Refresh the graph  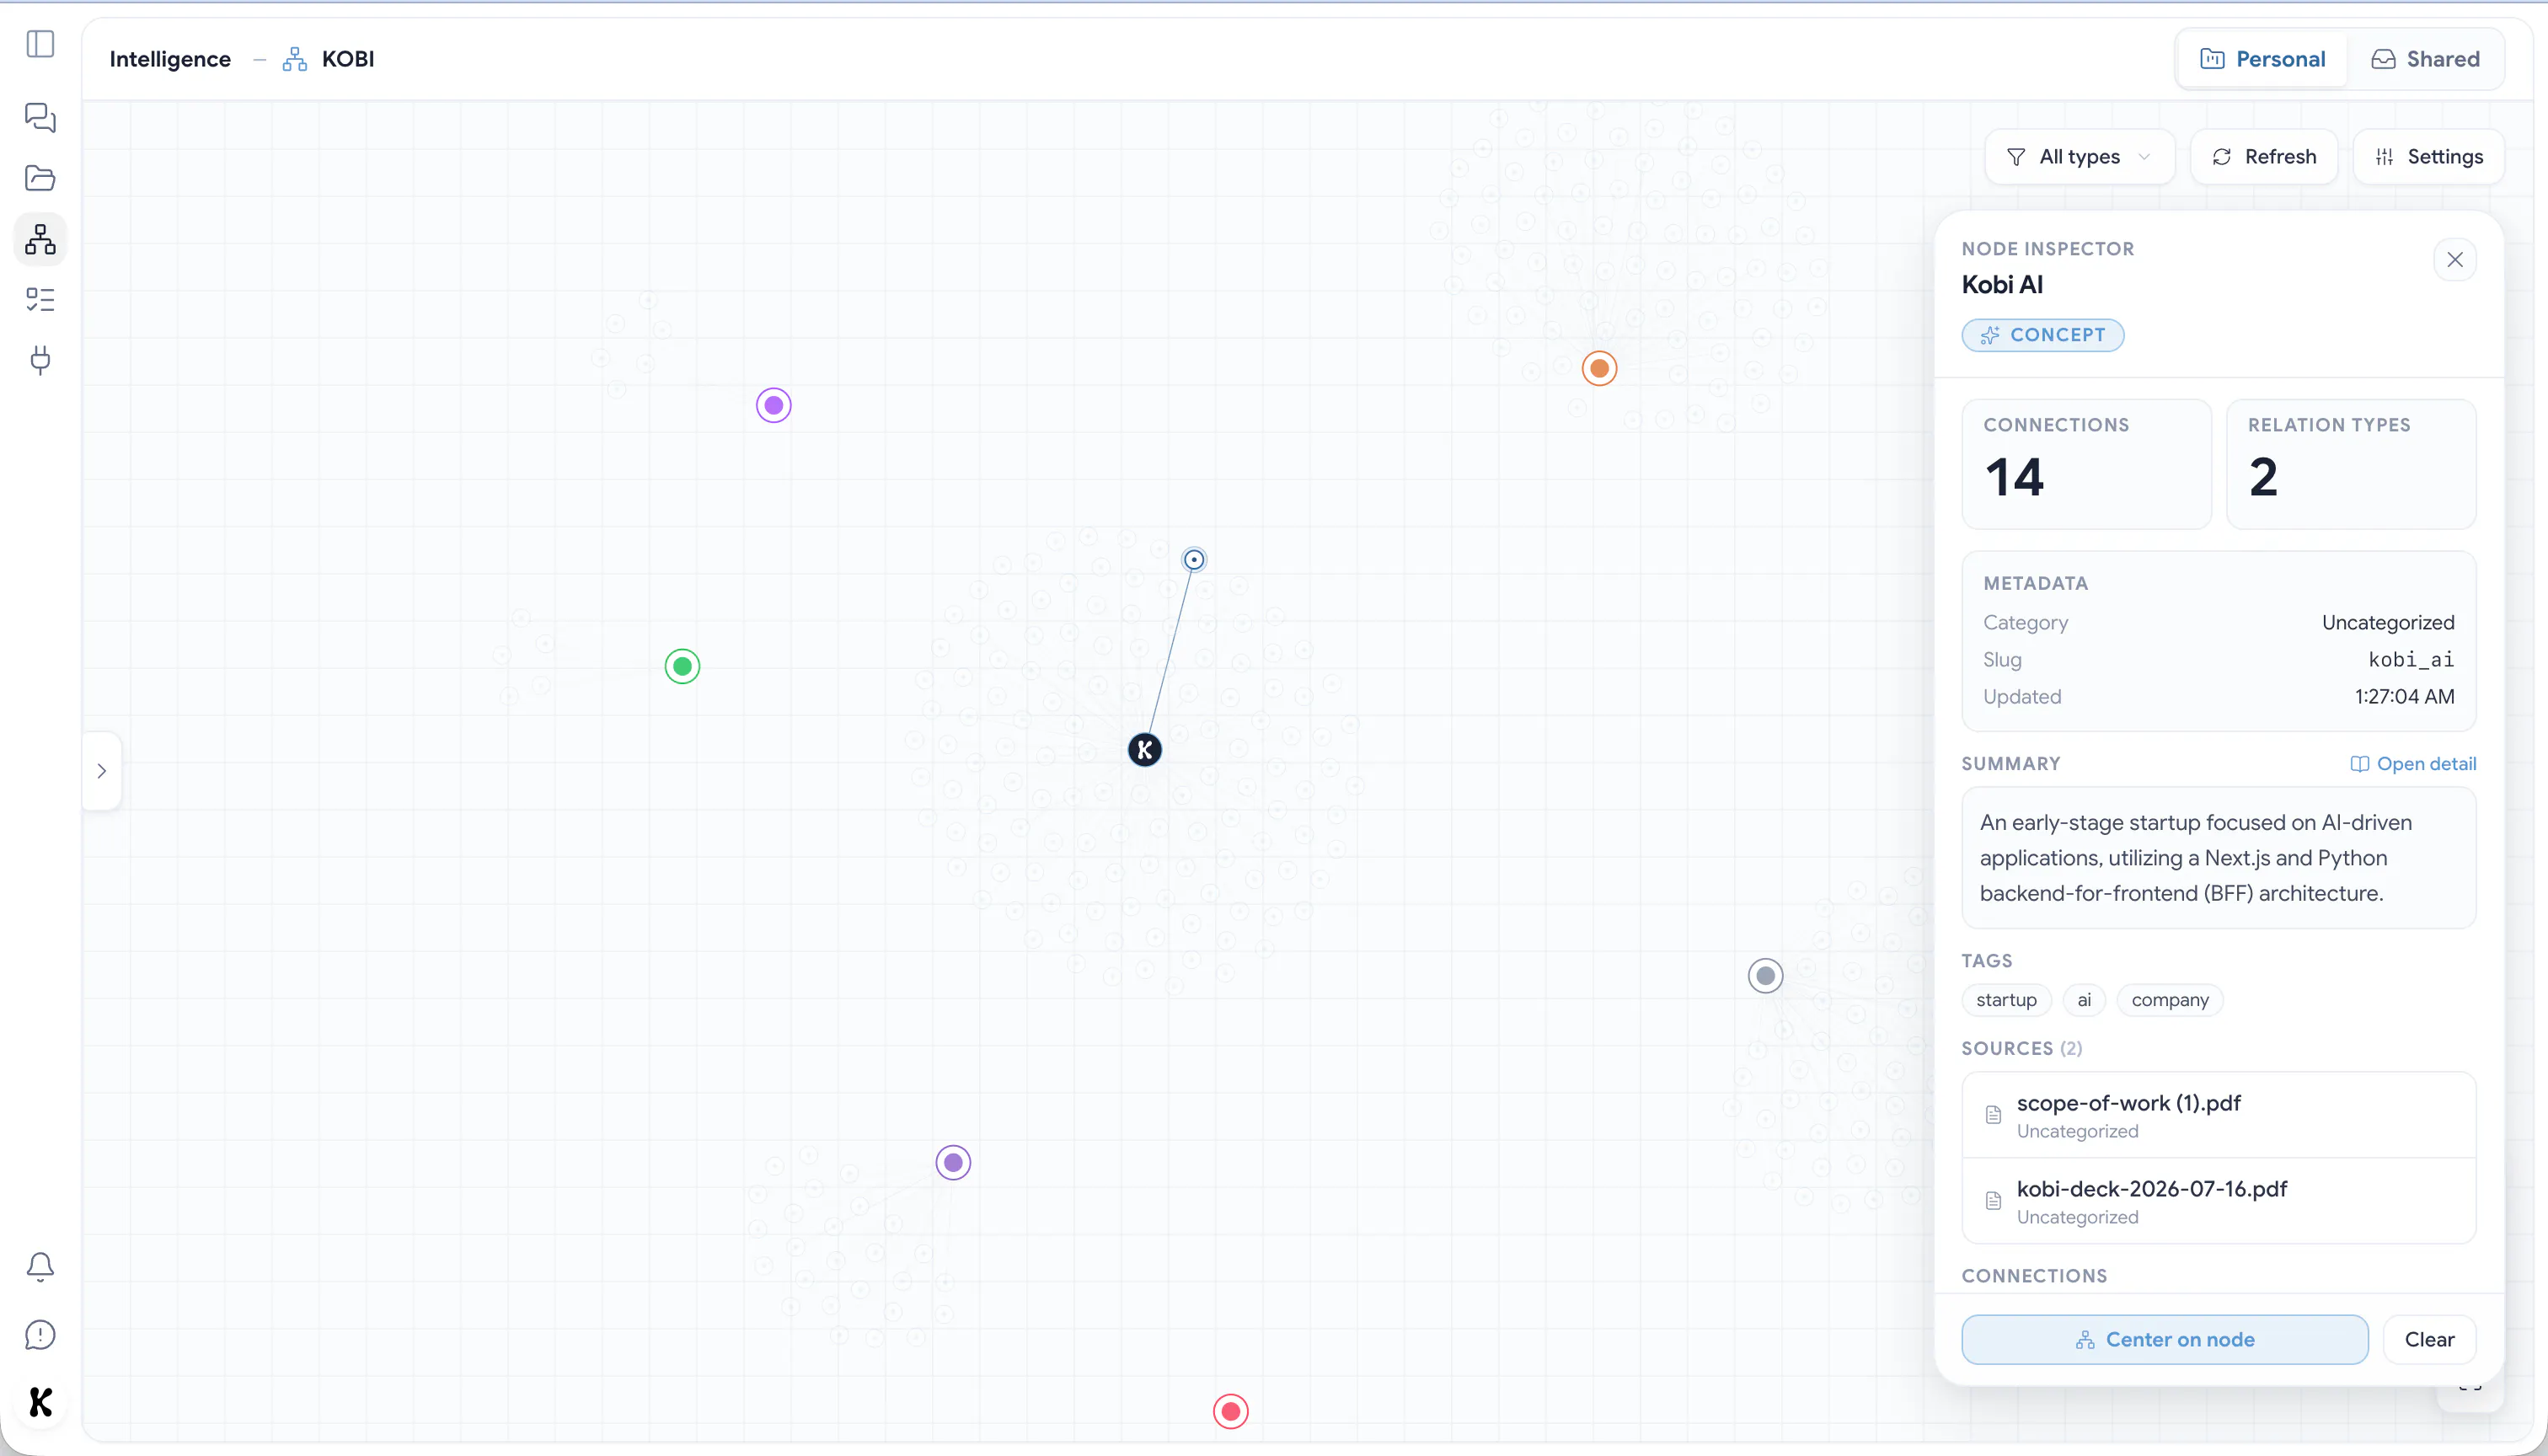pos(2265,157)
